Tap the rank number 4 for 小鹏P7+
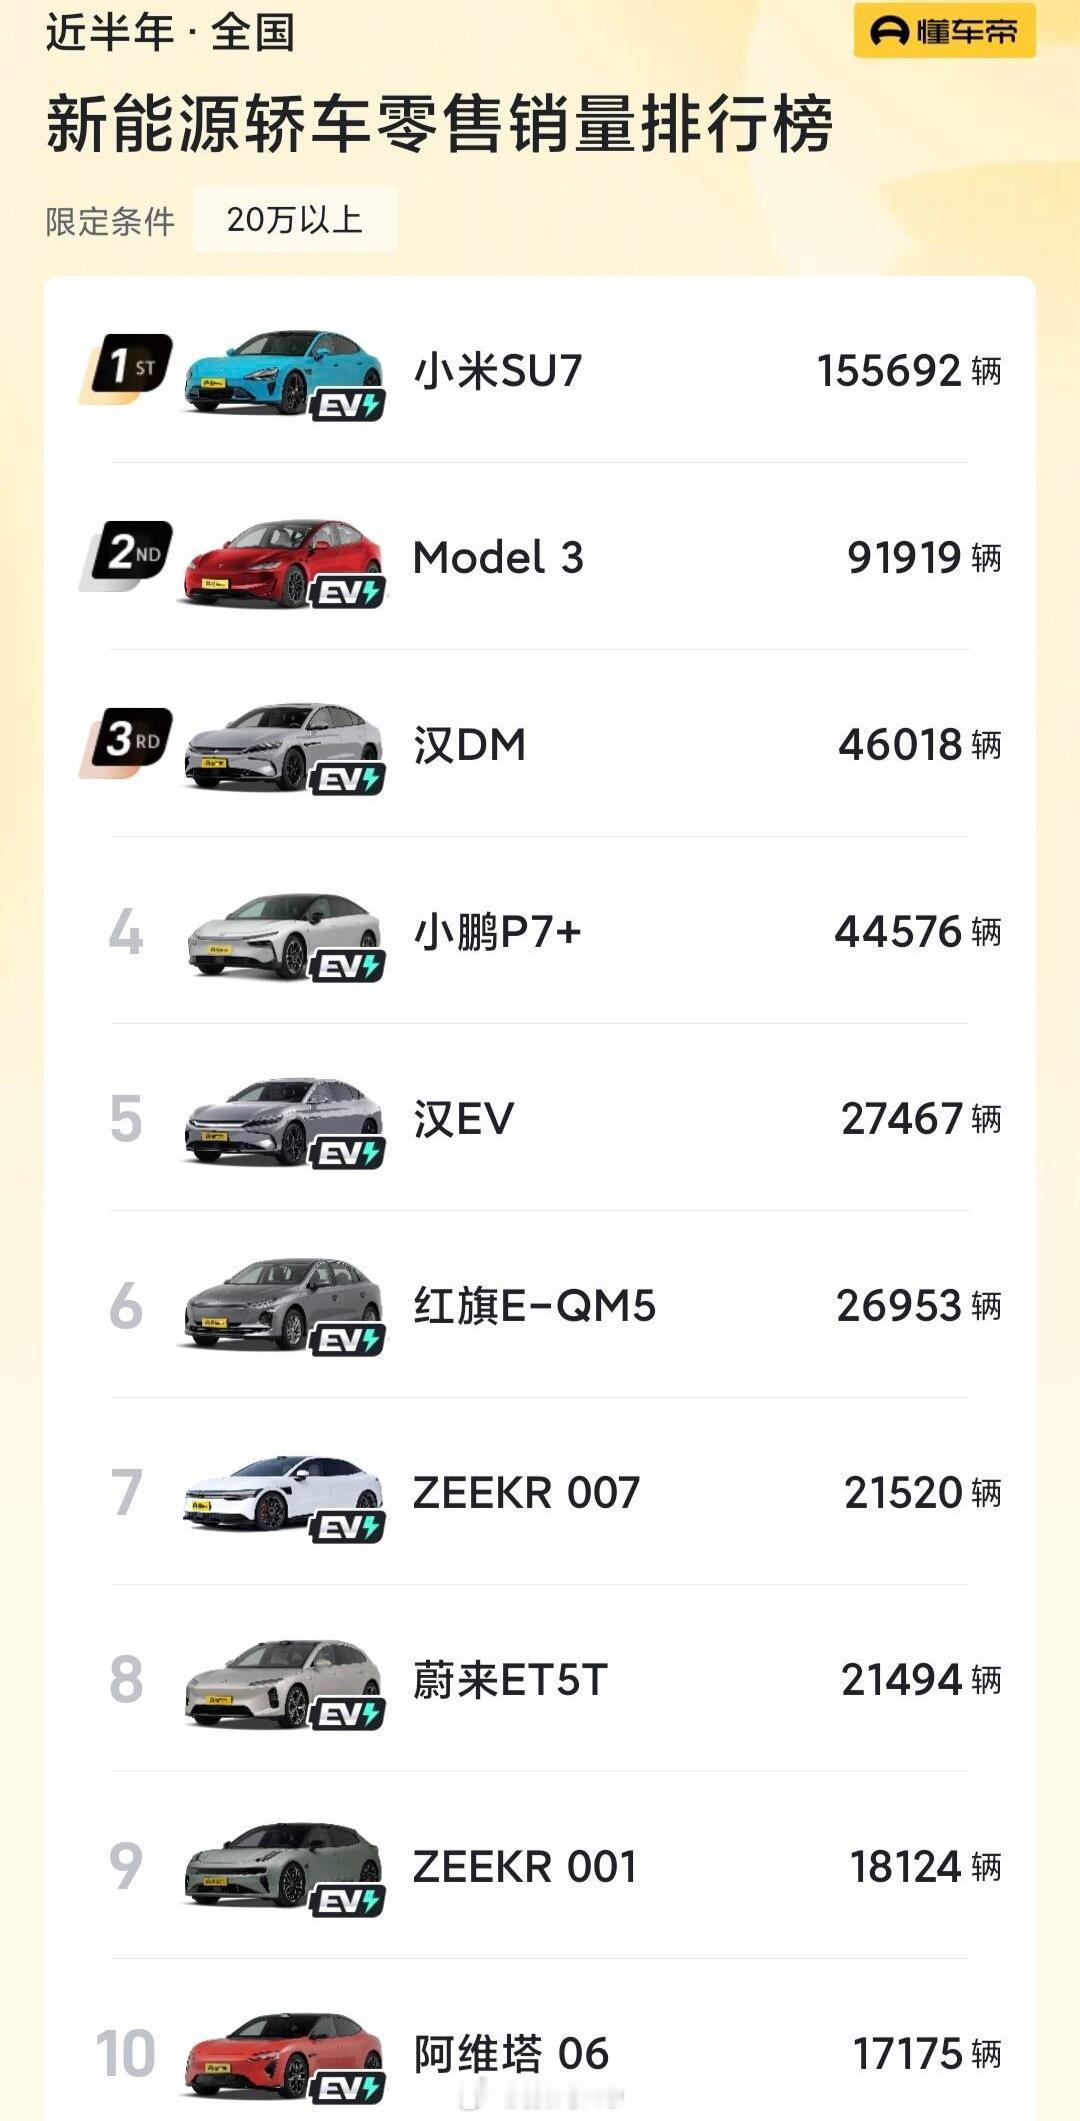1080x2121 pixels. tap(126, 932)
